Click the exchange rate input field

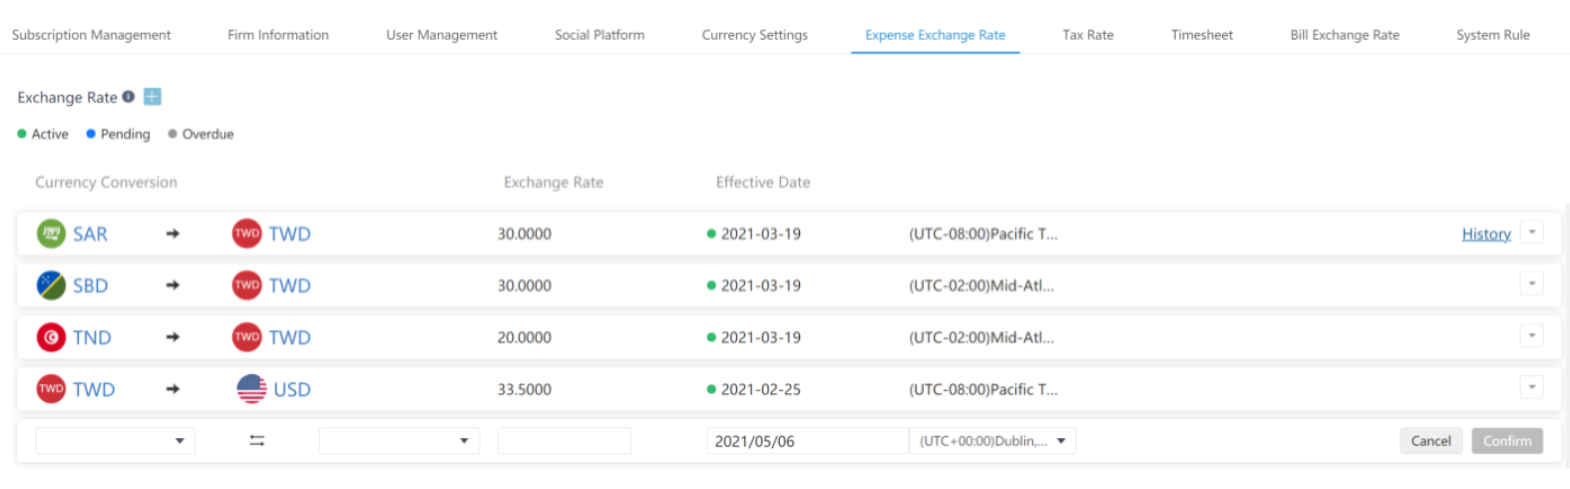click(564, 441)
